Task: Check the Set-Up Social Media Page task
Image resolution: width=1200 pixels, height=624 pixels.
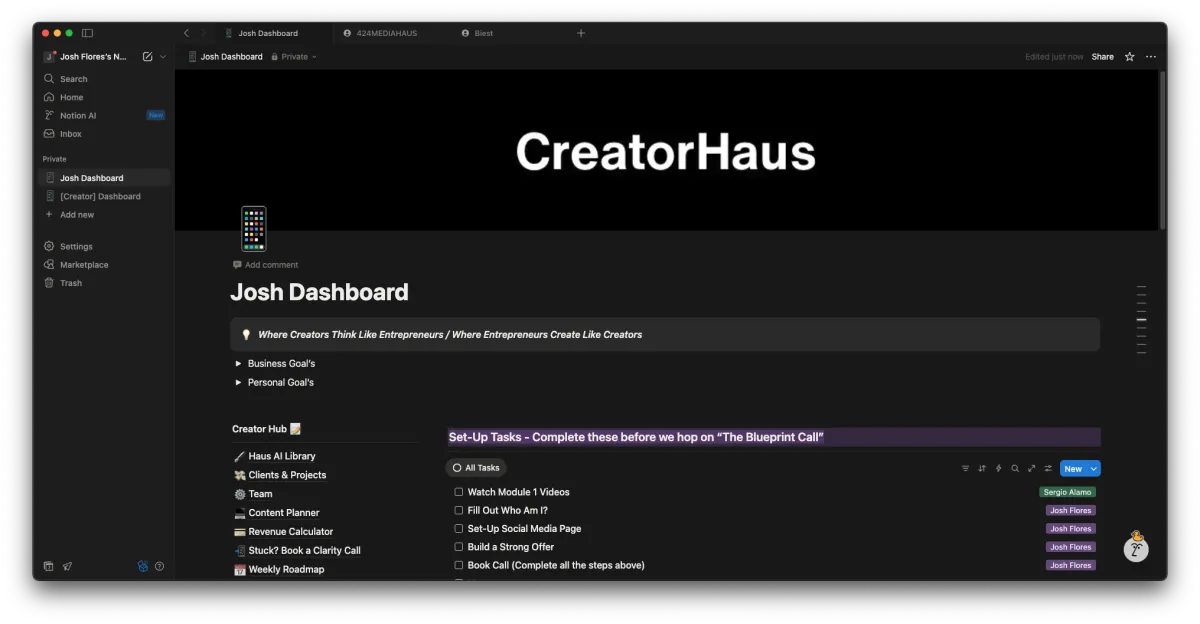Action: pyautogui.click(x=459, y=529)
